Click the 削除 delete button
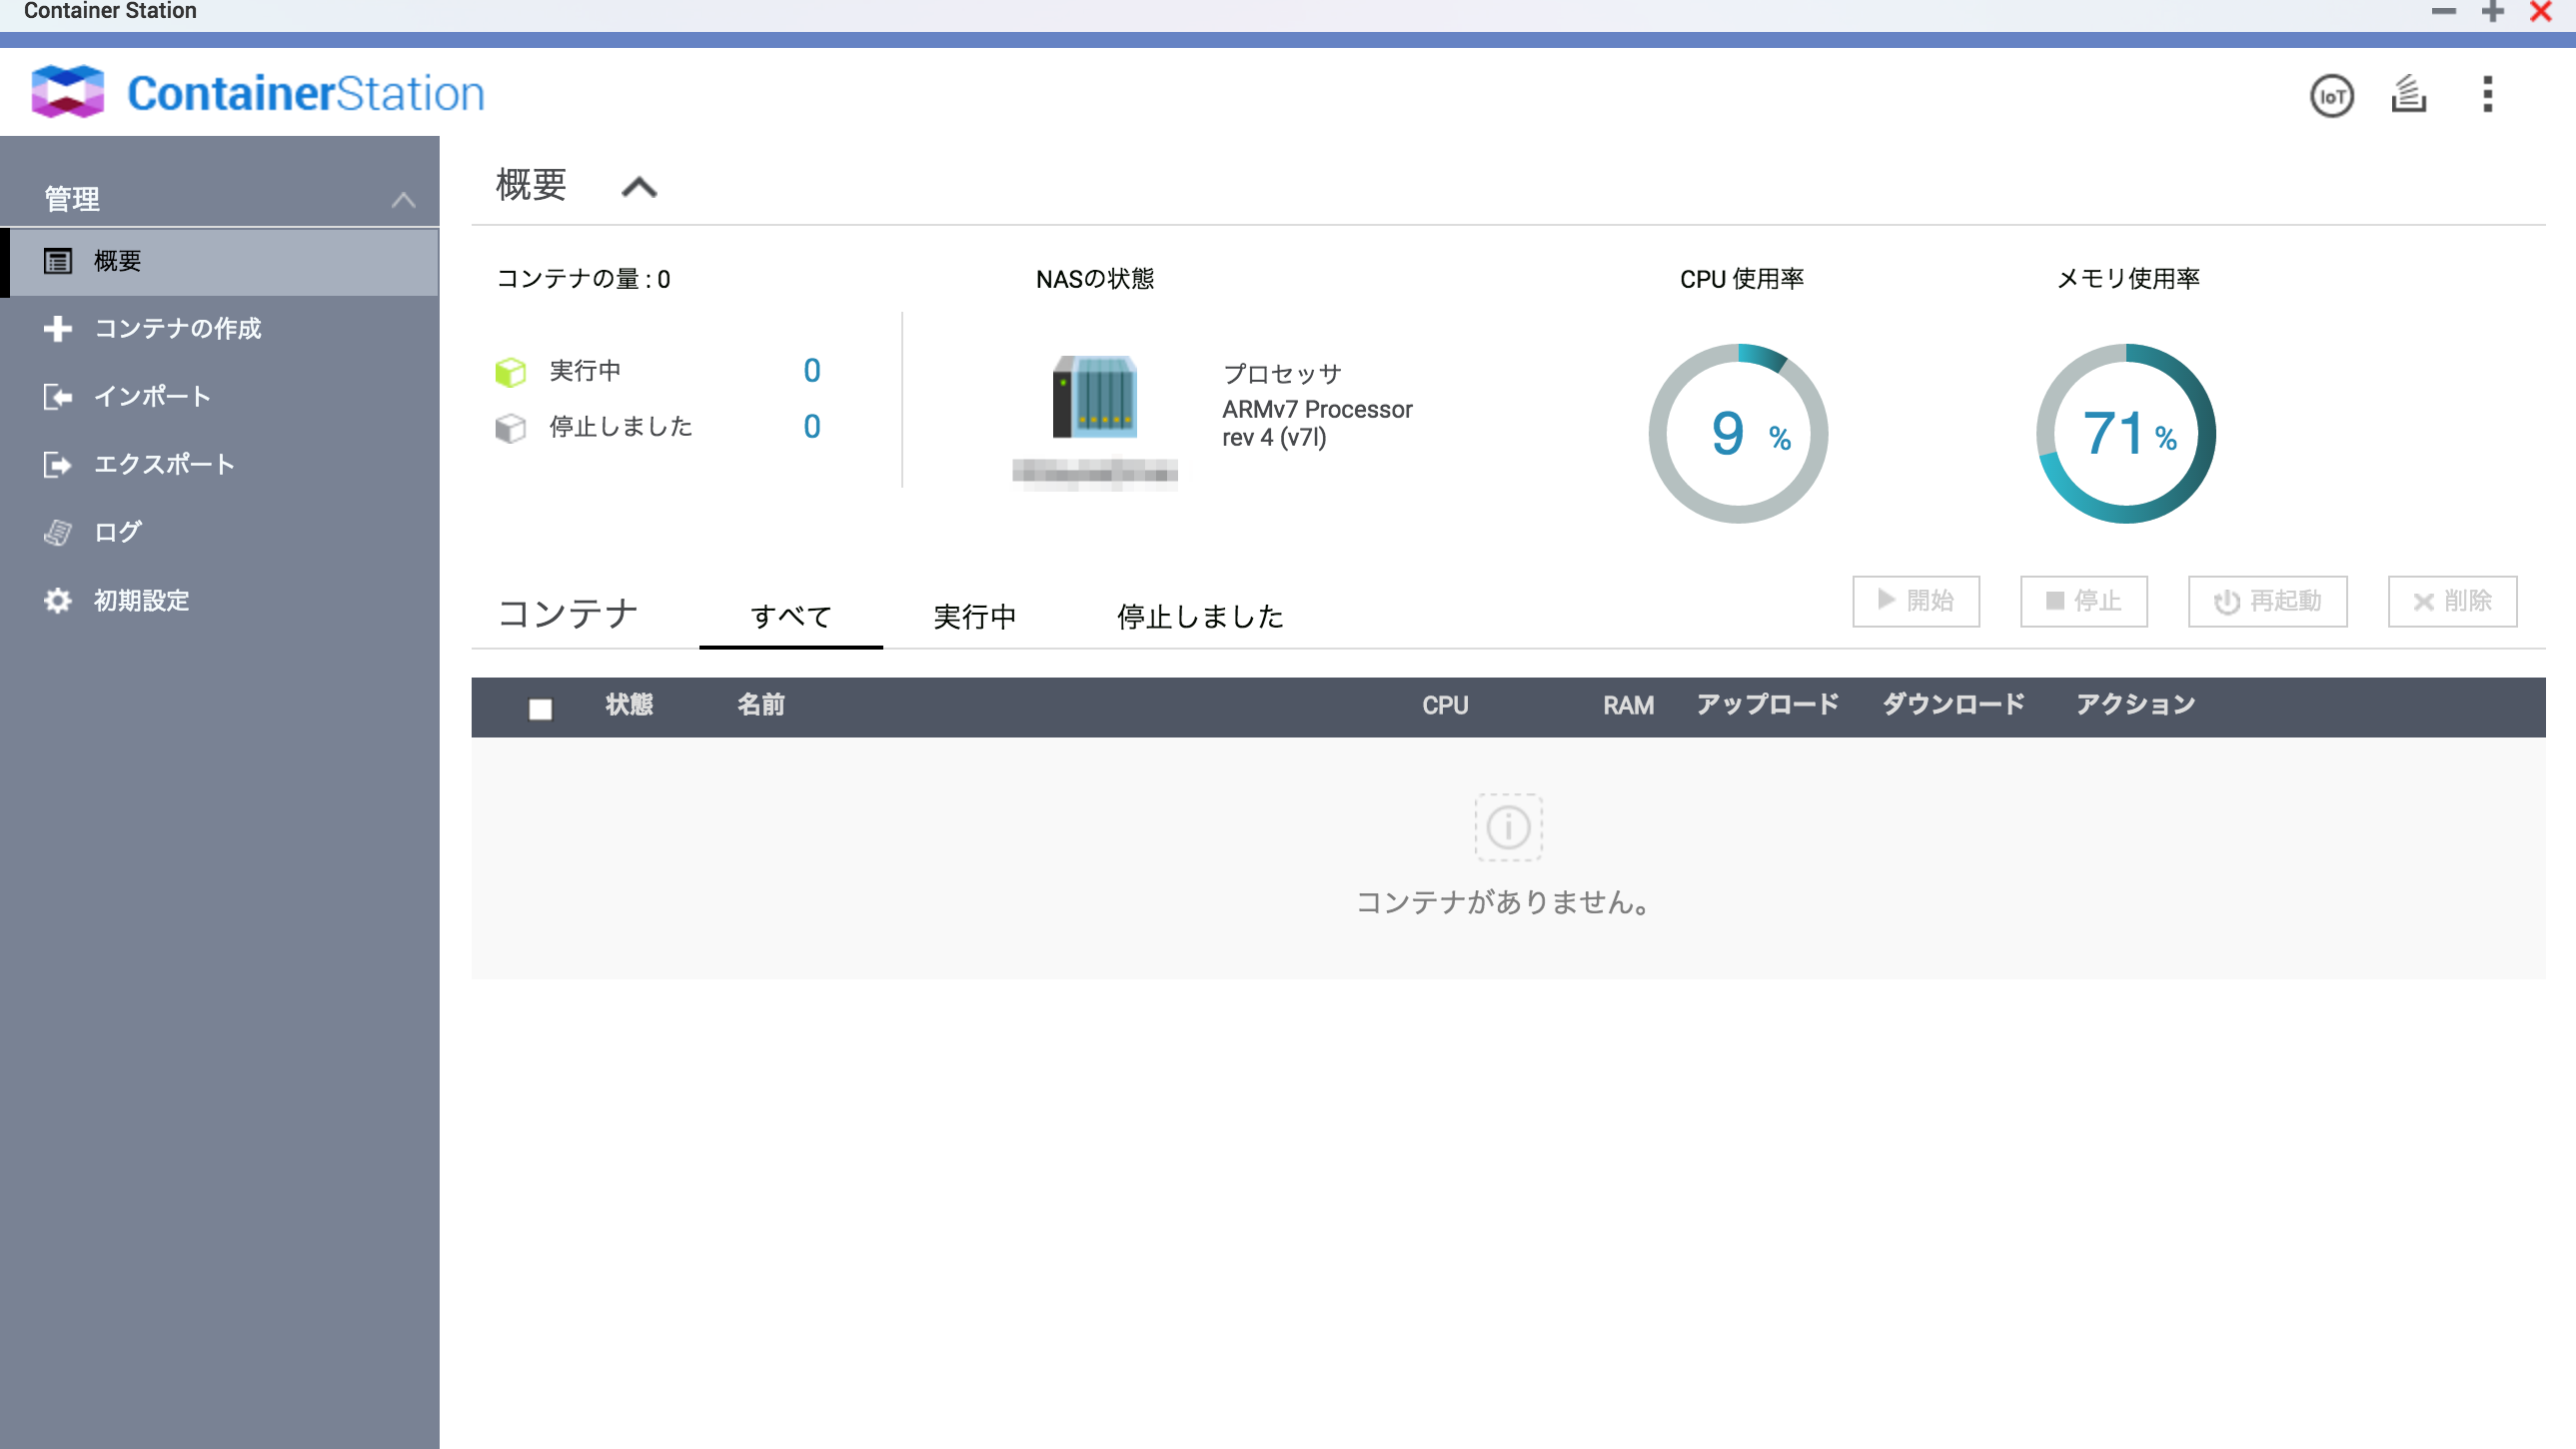 coord(2452,601)
